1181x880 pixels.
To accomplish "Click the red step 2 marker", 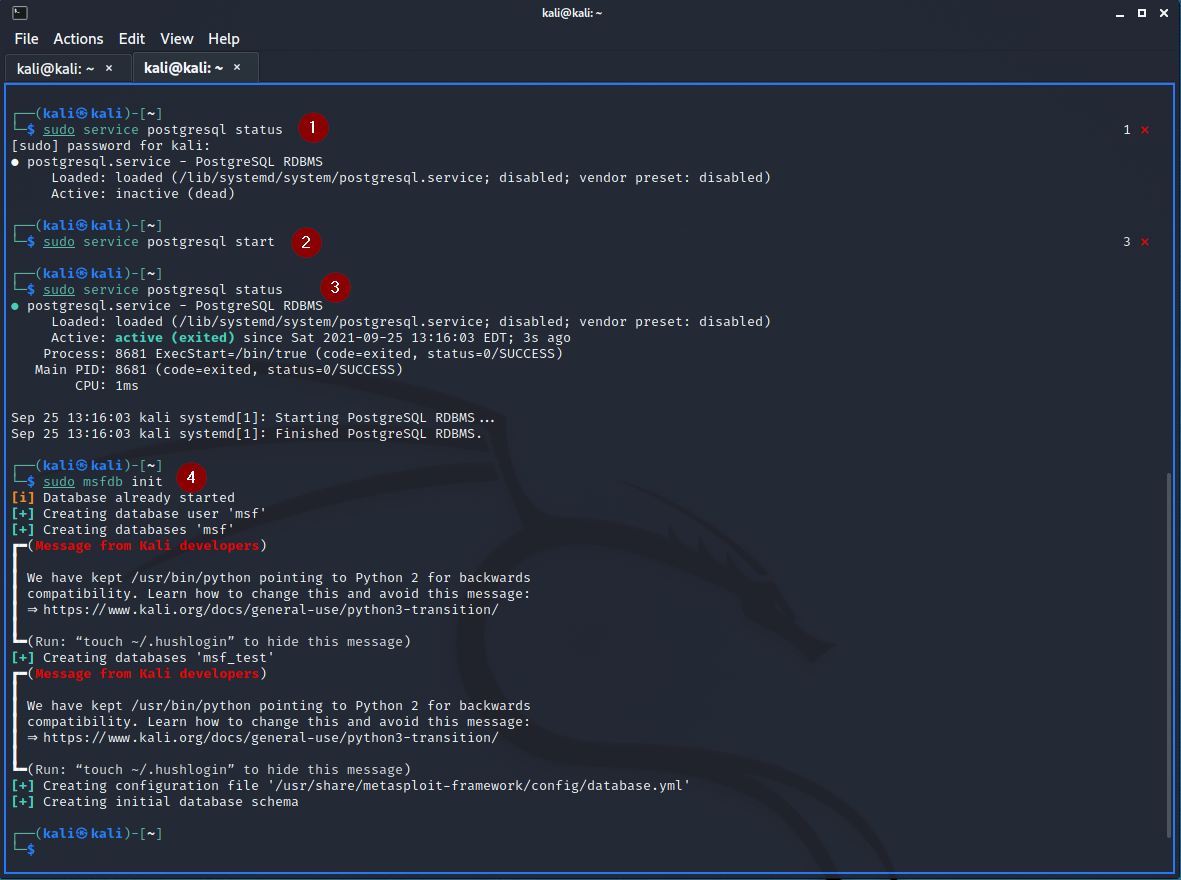I will point(306,241).
